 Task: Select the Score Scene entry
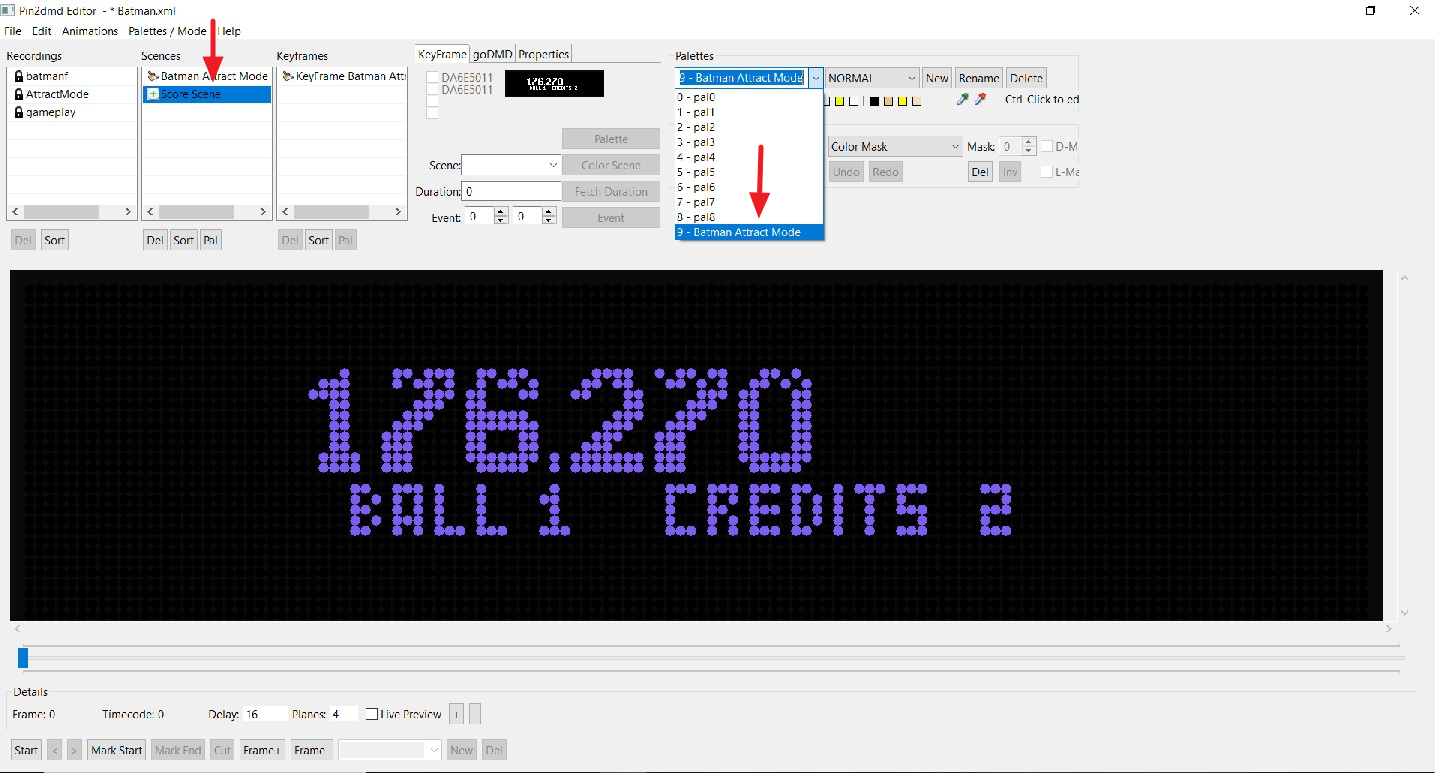click(207, 94)
